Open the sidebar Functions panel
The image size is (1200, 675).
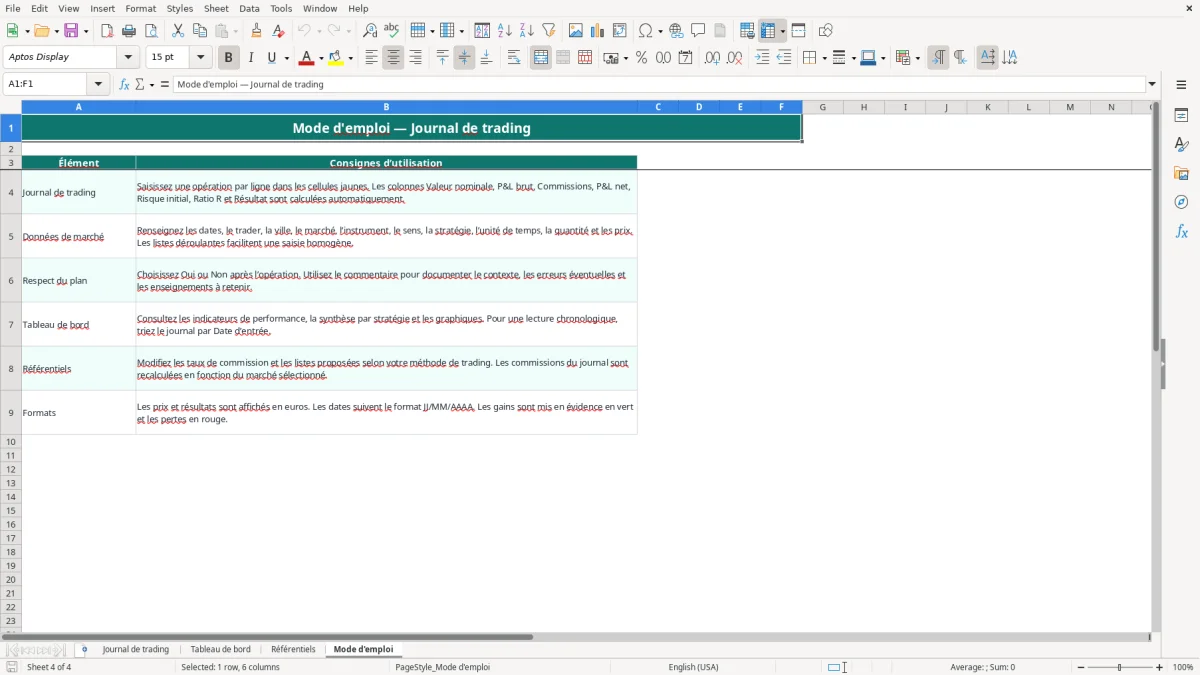point(1181,232)
